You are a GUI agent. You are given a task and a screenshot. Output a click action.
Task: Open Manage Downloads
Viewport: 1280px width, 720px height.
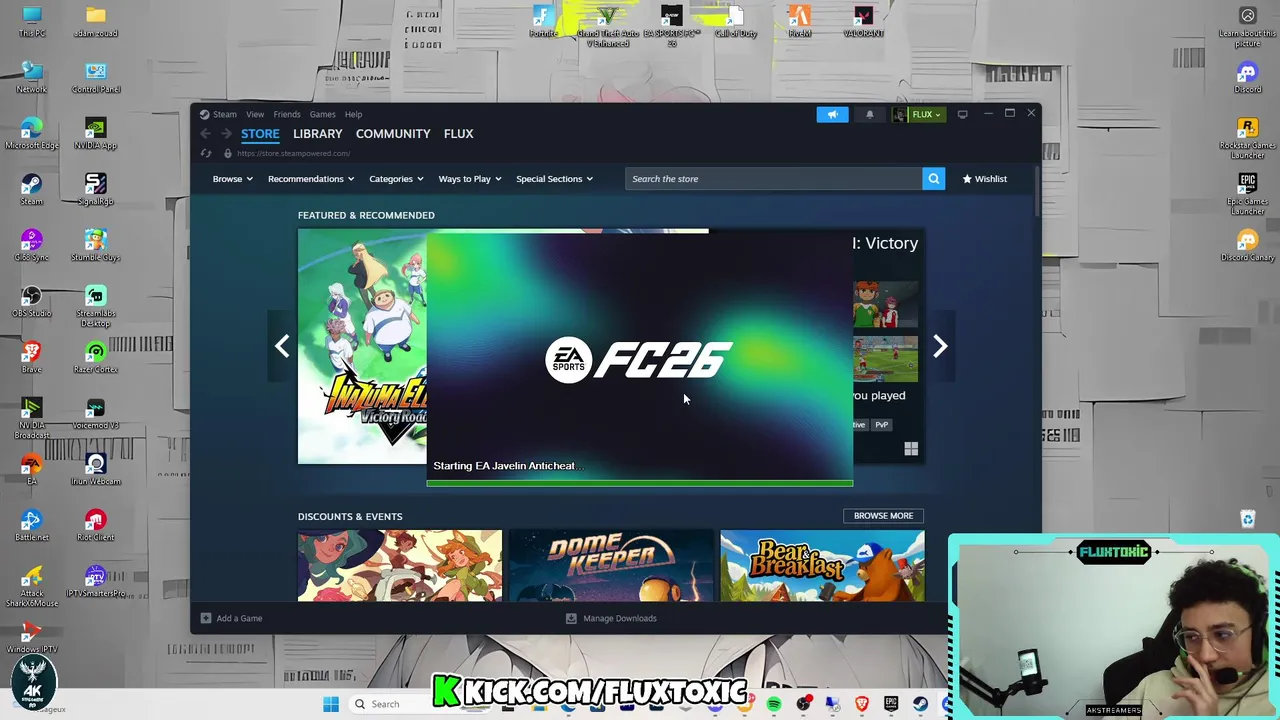pyautogui.click(x=611, y=618)
